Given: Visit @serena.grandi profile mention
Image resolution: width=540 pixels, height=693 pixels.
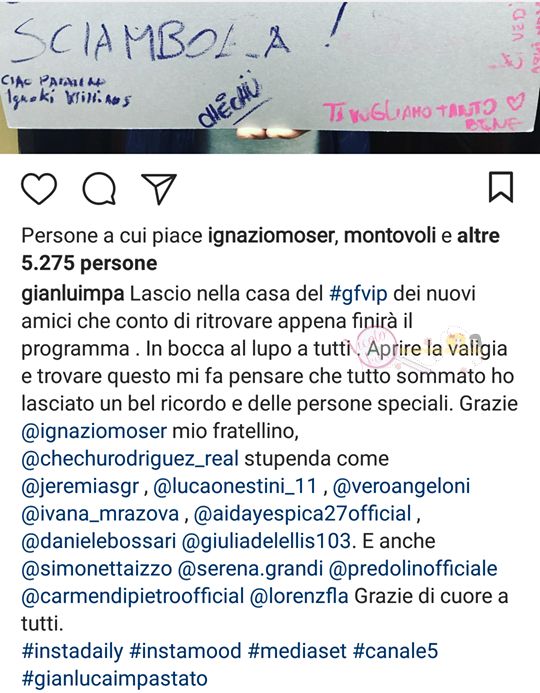Looking at the screenshot, I should 250,569.
